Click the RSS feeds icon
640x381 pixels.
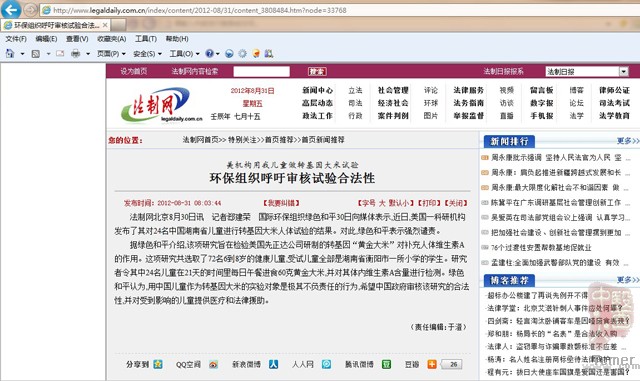pyautogui.click(x=36, y=53)
